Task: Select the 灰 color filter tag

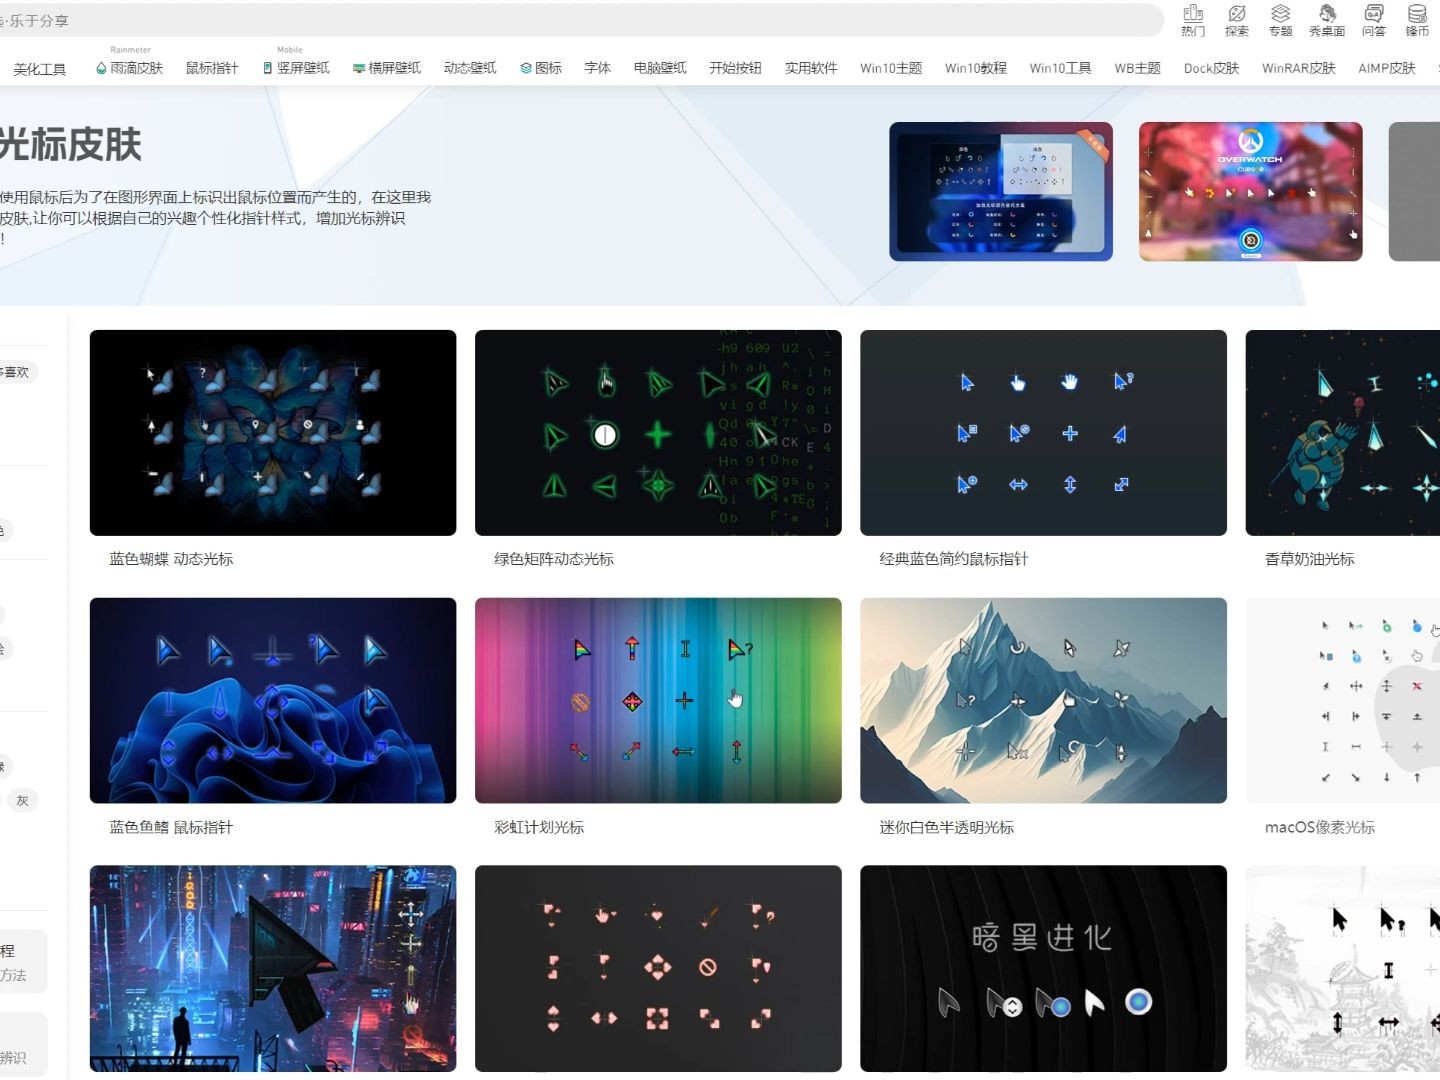Action: tap(22, 800)
